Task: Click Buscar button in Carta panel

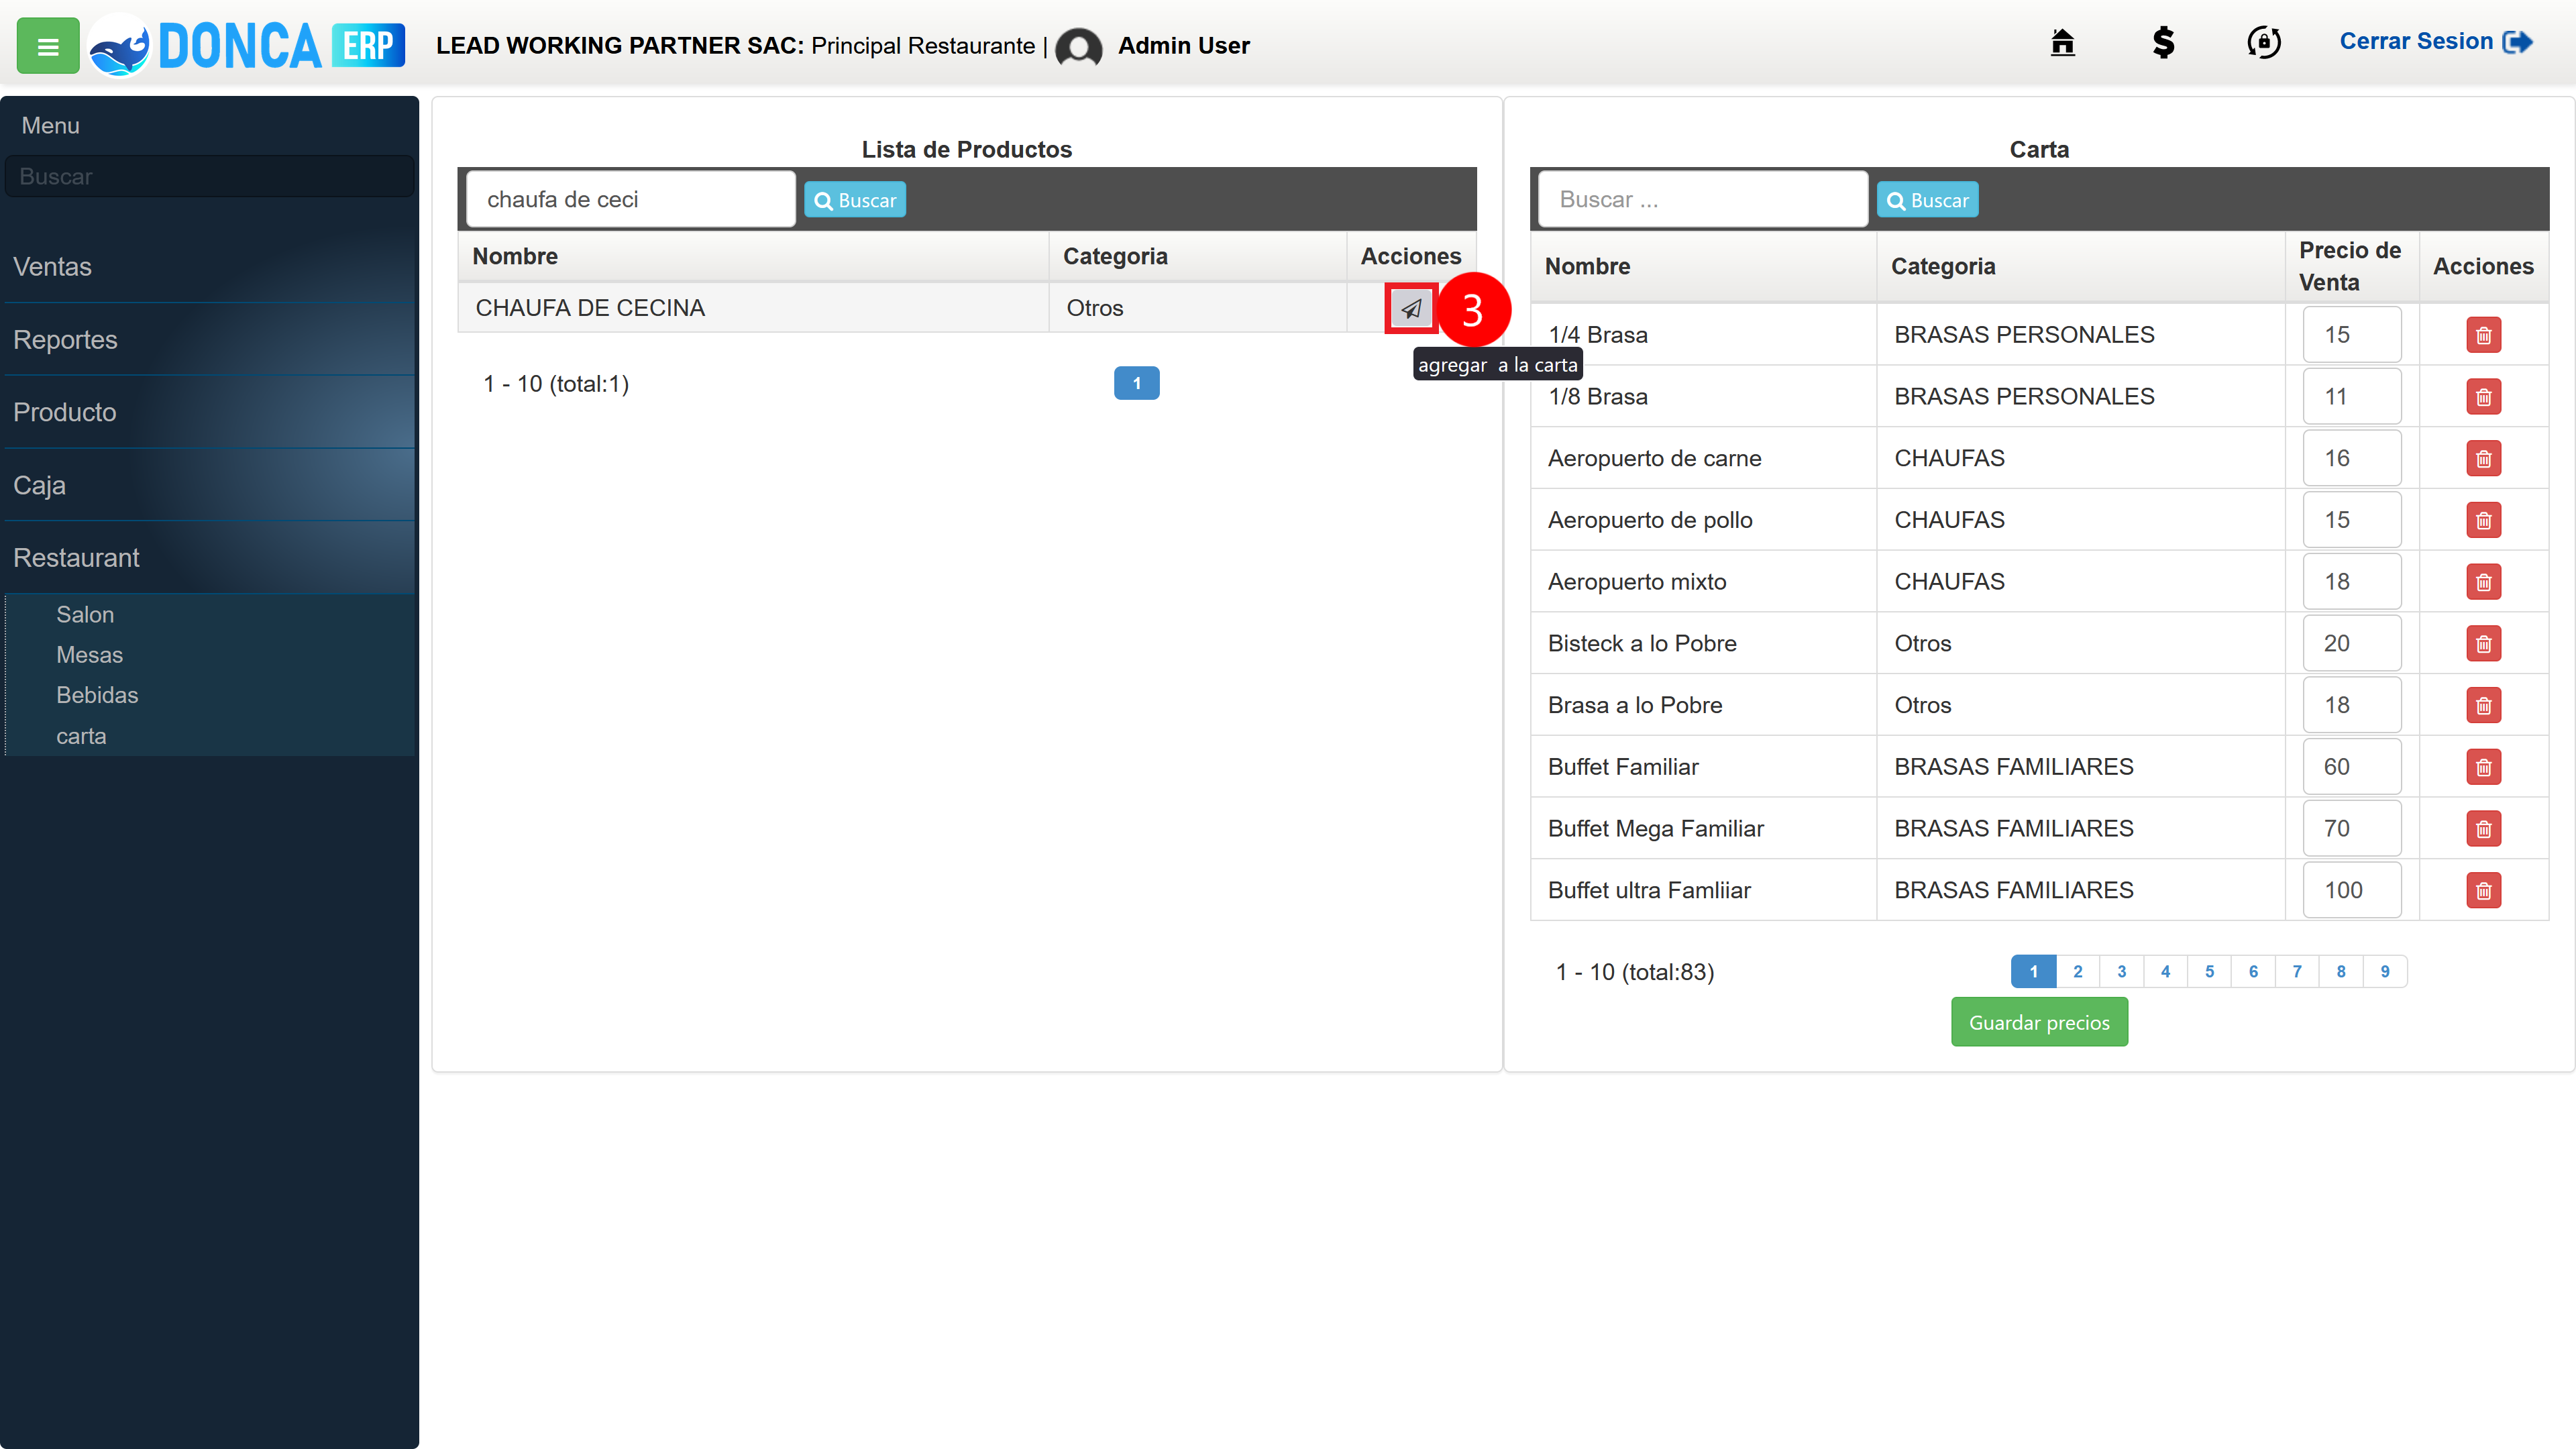Action: pyautogui.click(x=1927, y=200)
